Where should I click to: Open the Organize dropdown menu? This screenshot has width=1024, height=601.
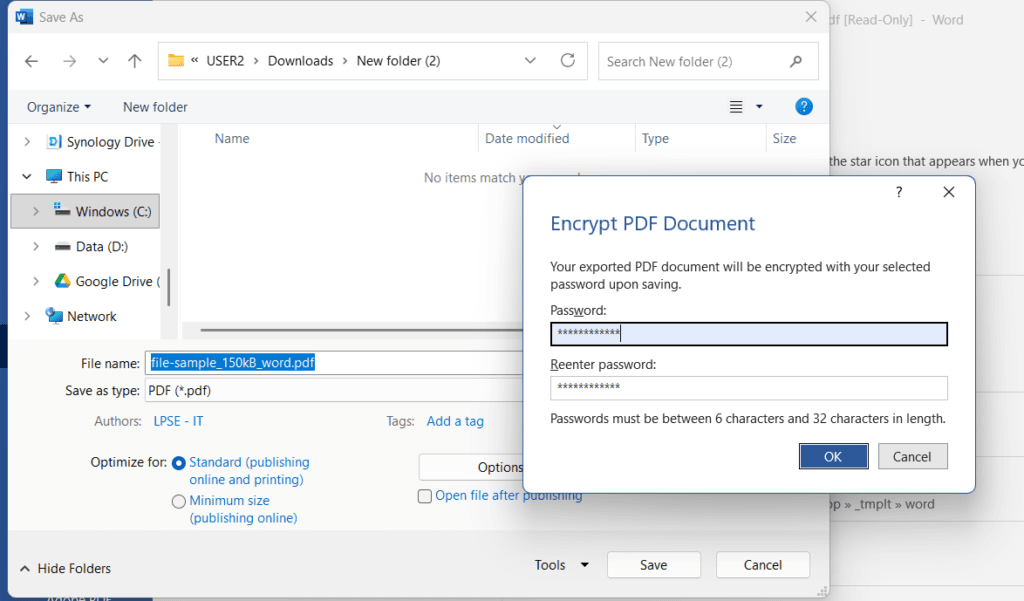tap(59, 107)
